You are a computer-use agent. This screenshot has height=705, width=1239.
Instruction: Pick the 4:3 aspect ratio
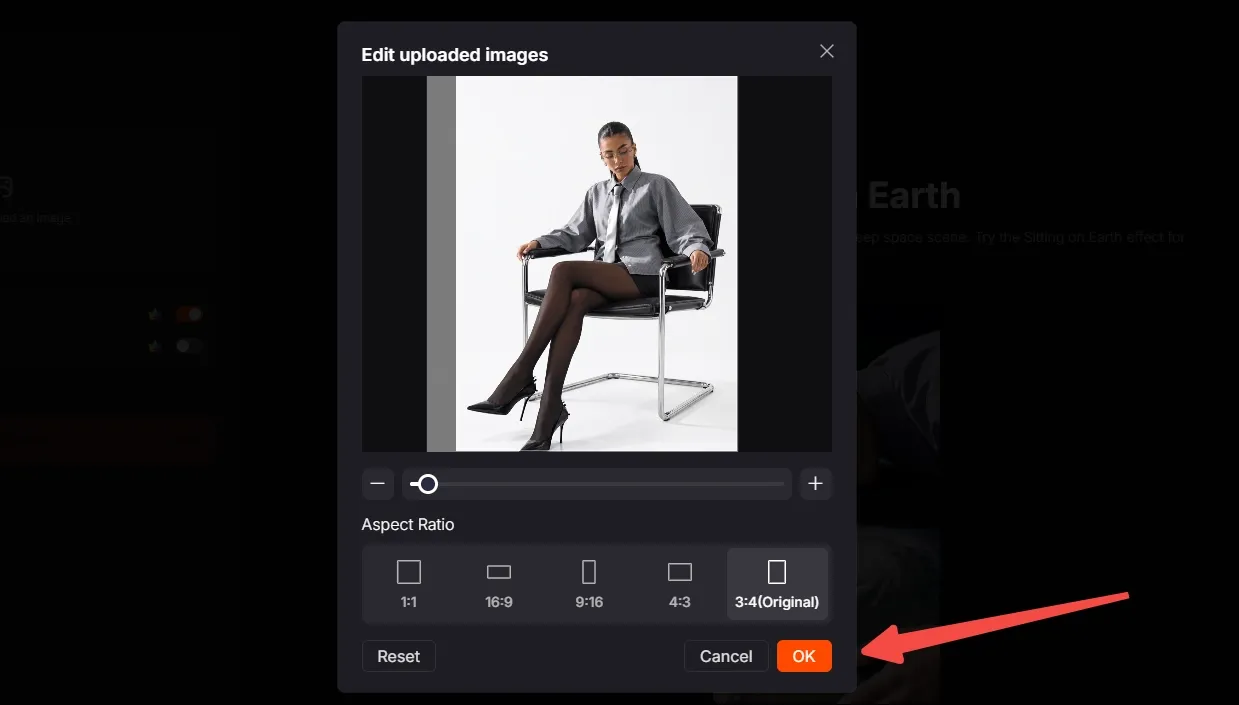[x=680, y=584]
